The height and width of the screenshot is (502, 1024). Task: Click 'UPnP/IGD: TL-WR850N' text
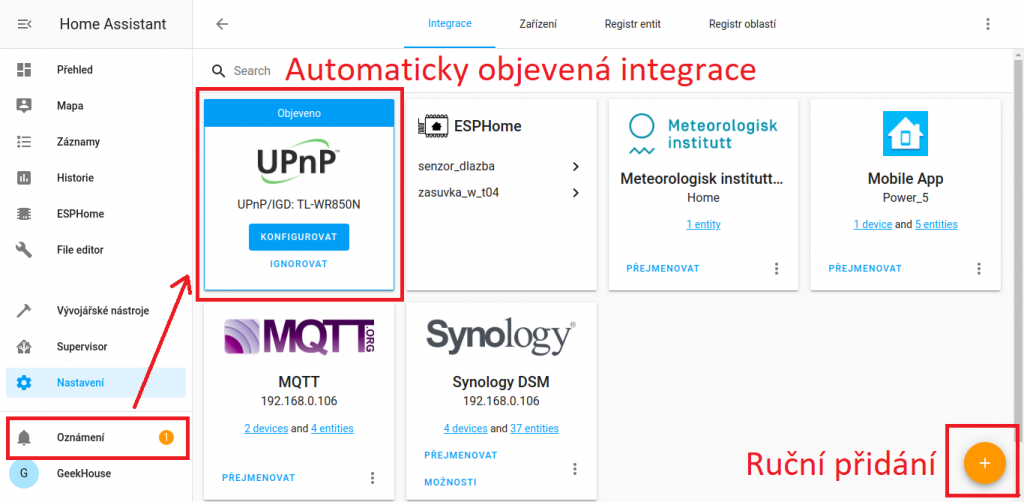tap(299, 204)
